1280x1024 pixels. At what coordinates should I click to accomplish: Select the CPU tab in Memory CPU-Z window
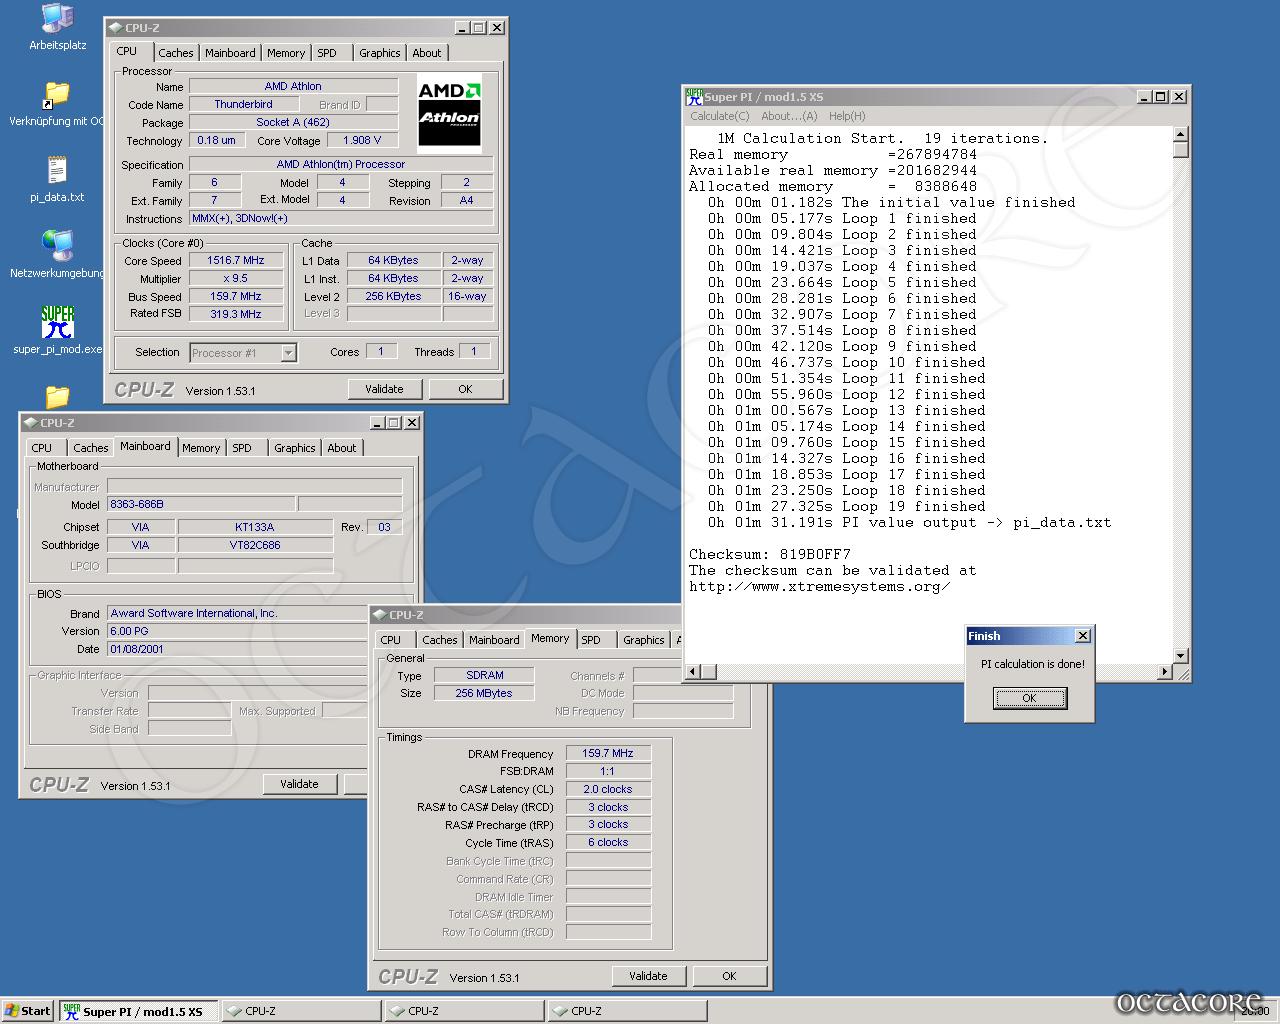[x=391, y=640]
